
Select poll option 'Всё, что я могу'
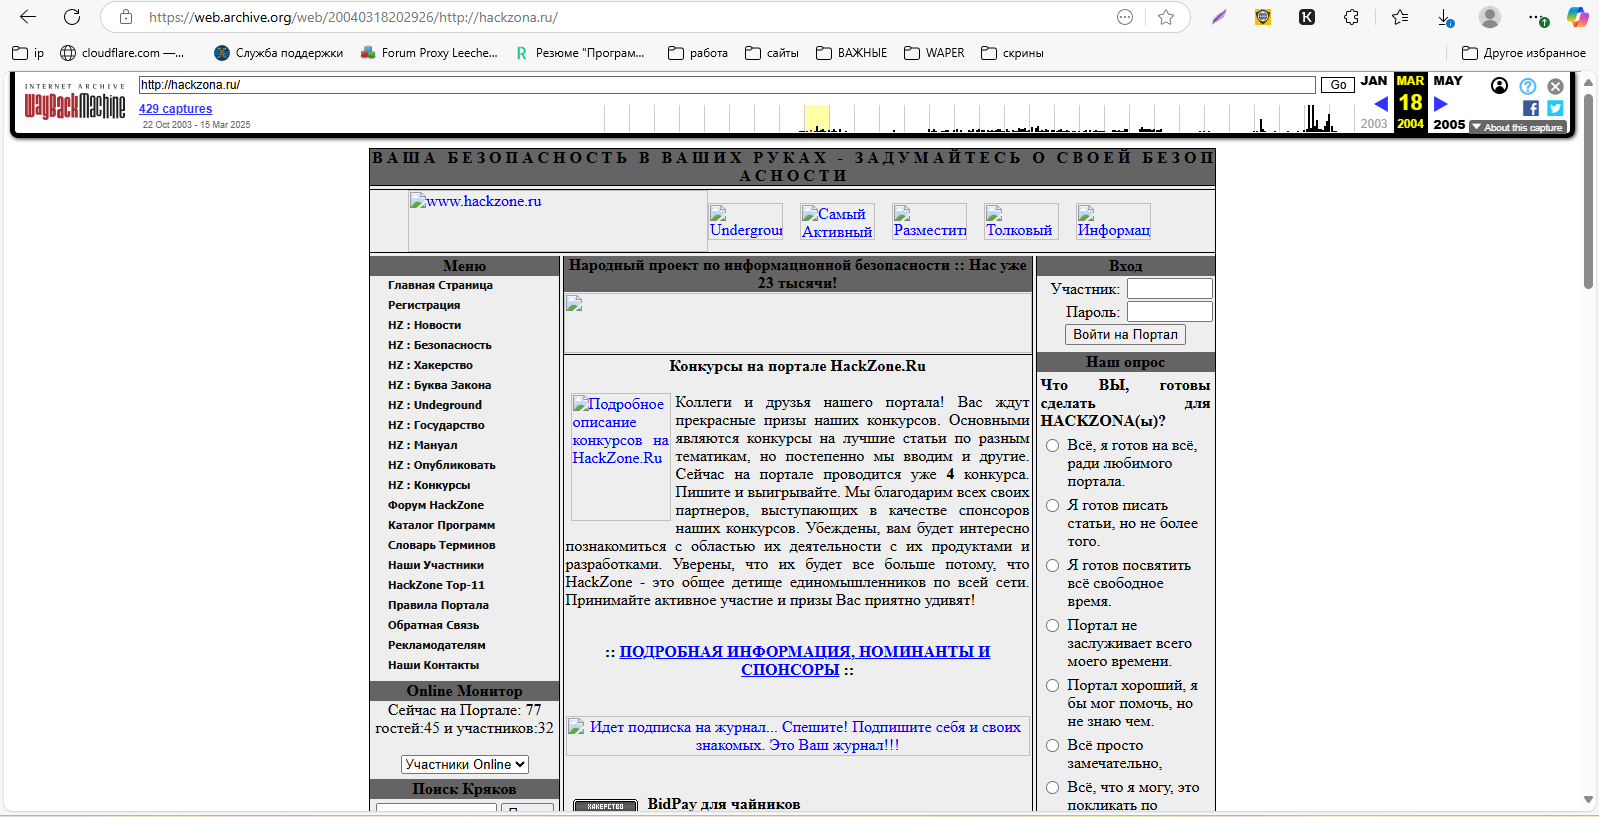pos(1052,788)
